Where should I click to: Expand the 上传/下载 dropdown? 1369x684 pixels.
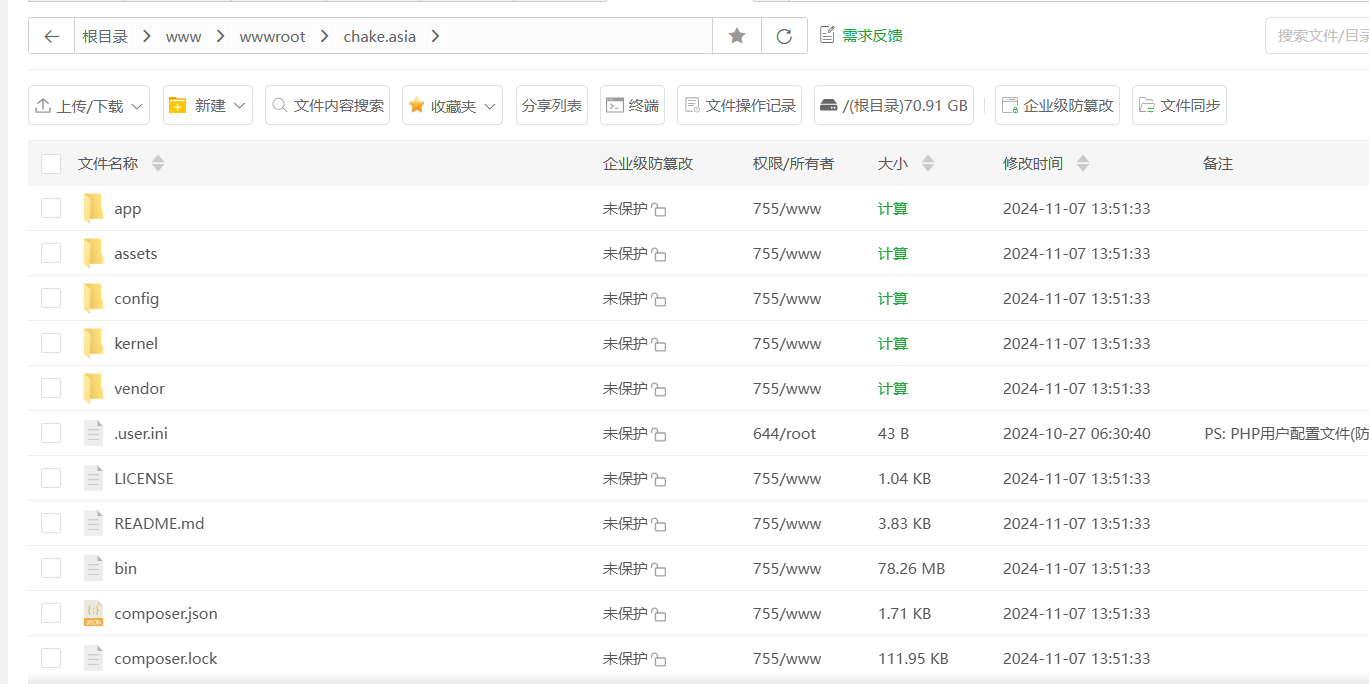click(x=89, y=105)
